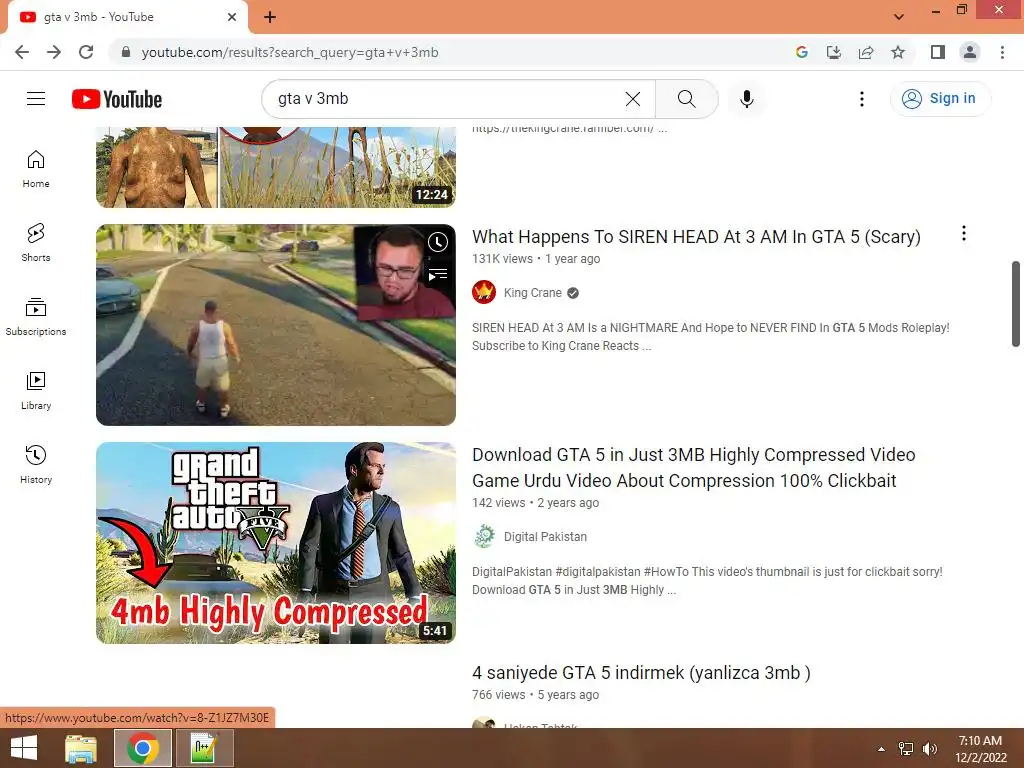The image size is (1024, 768).
Task: Open YouTube settings three-dot menu near Sign in
Action: point(861,99)
